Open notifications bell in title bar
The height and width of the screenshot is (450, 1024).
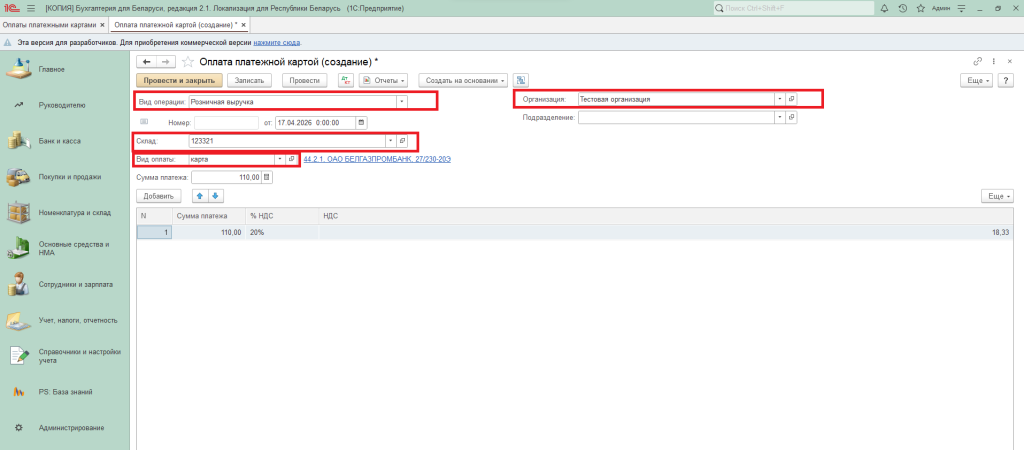(x=881, y=8)
